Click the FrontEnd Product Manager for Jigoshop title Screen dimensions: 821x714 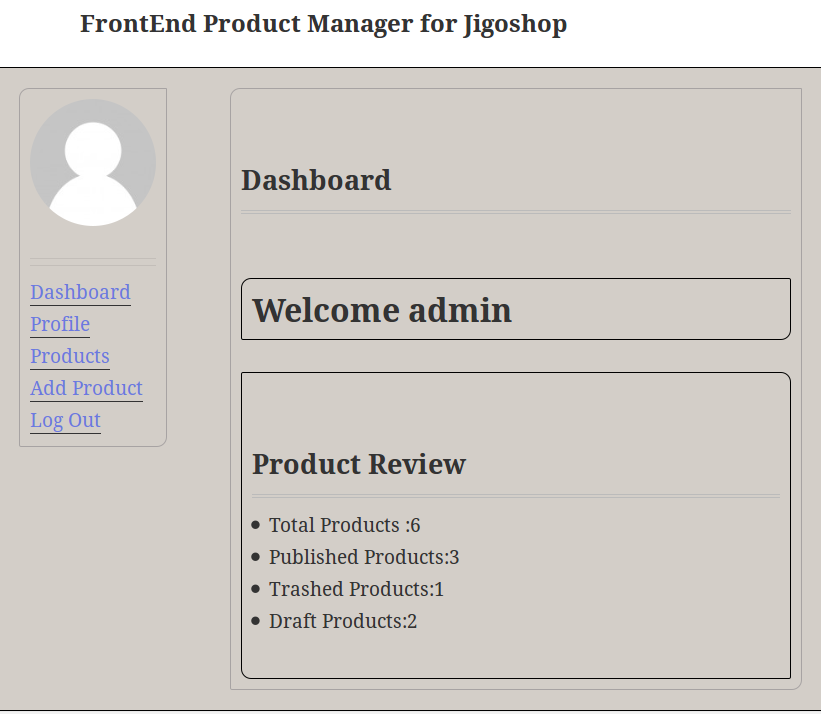pos(323,24)
